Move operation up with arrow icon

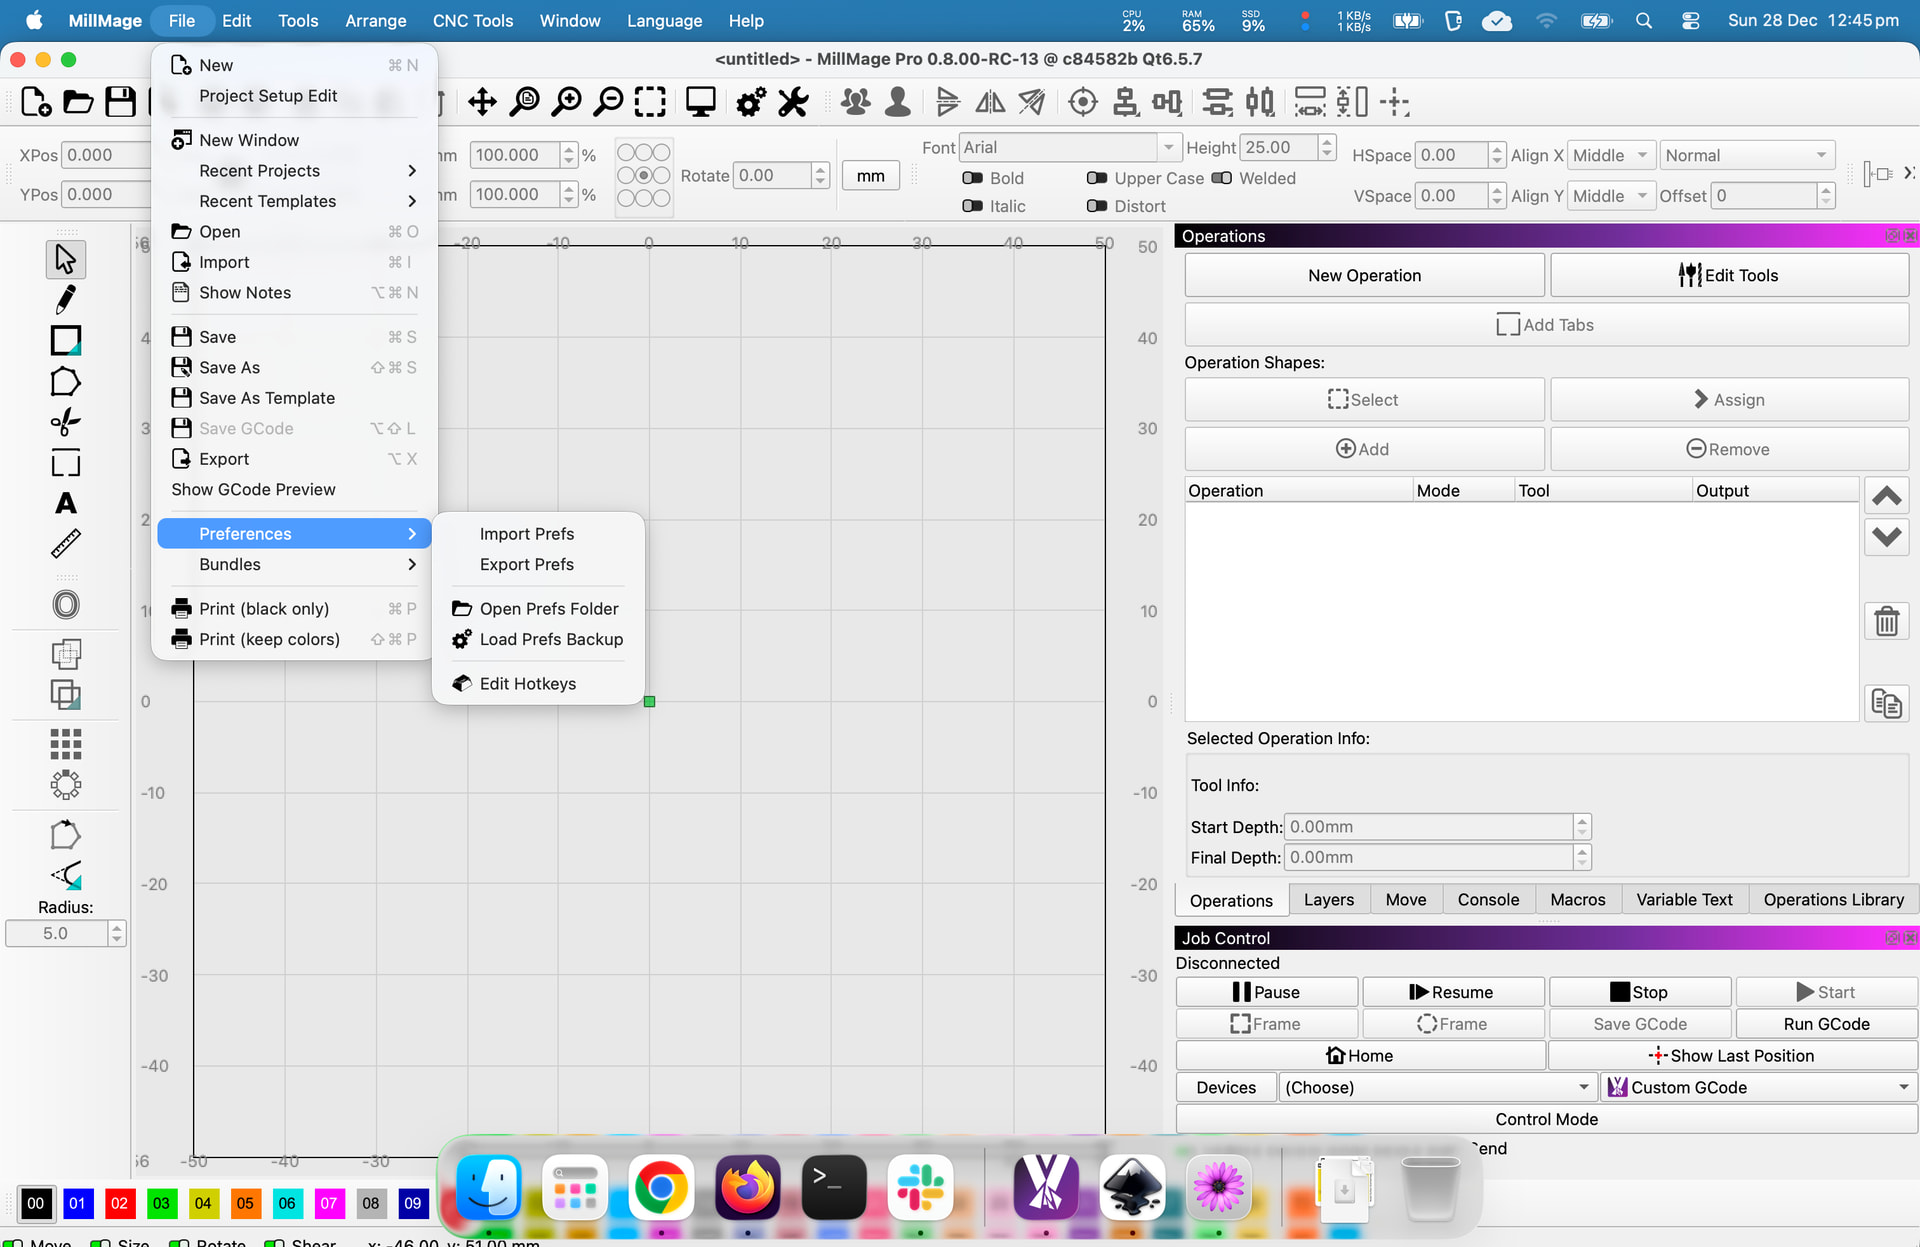pos(1886,496)
